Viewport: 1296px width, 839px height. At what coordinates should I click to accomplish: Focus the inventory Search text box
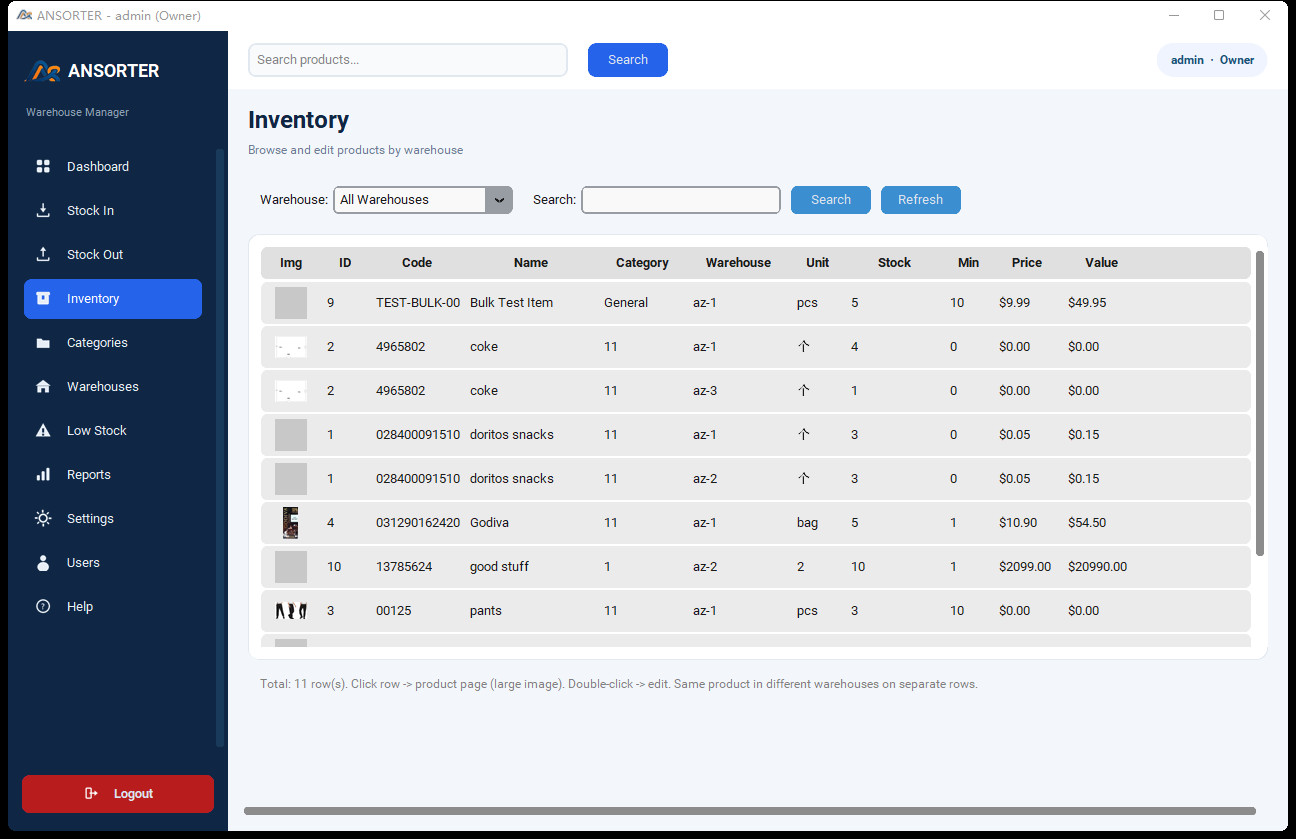click(x=681, y=199)
